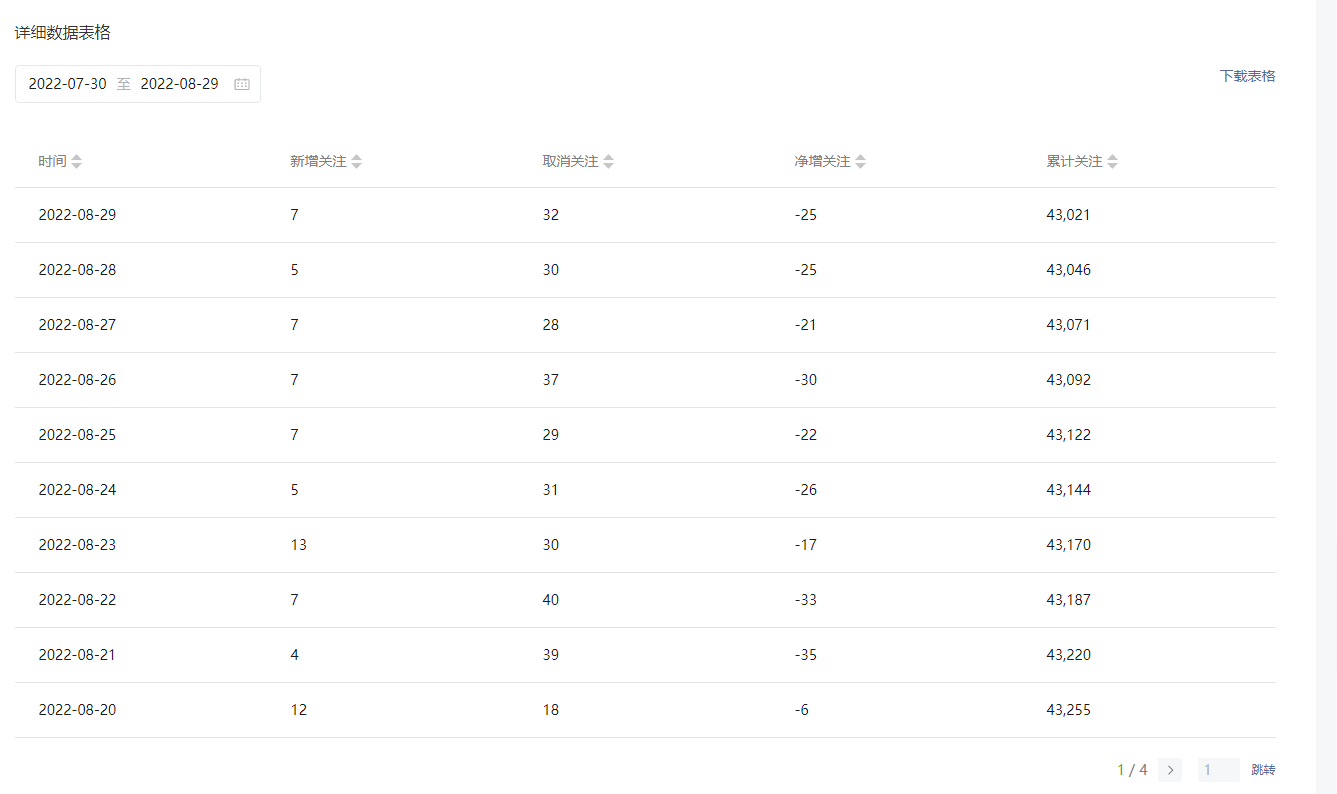1337x794 pixels.
Task: Click the 新增关注 header text
Action: 318,161
